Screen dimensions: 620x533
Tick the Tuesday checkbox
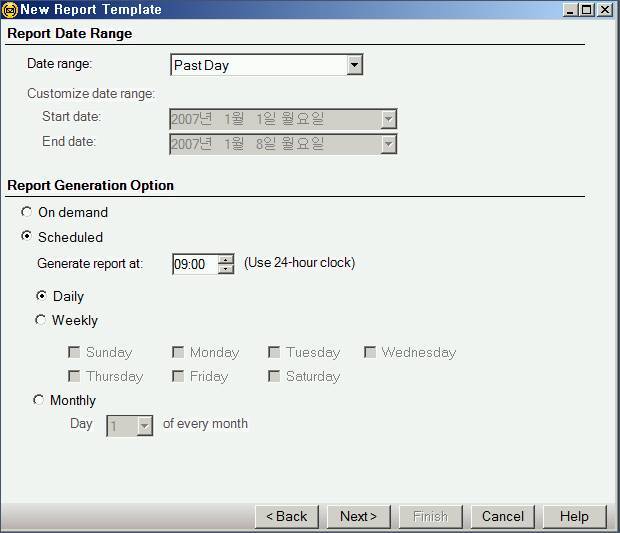(274, 352)
